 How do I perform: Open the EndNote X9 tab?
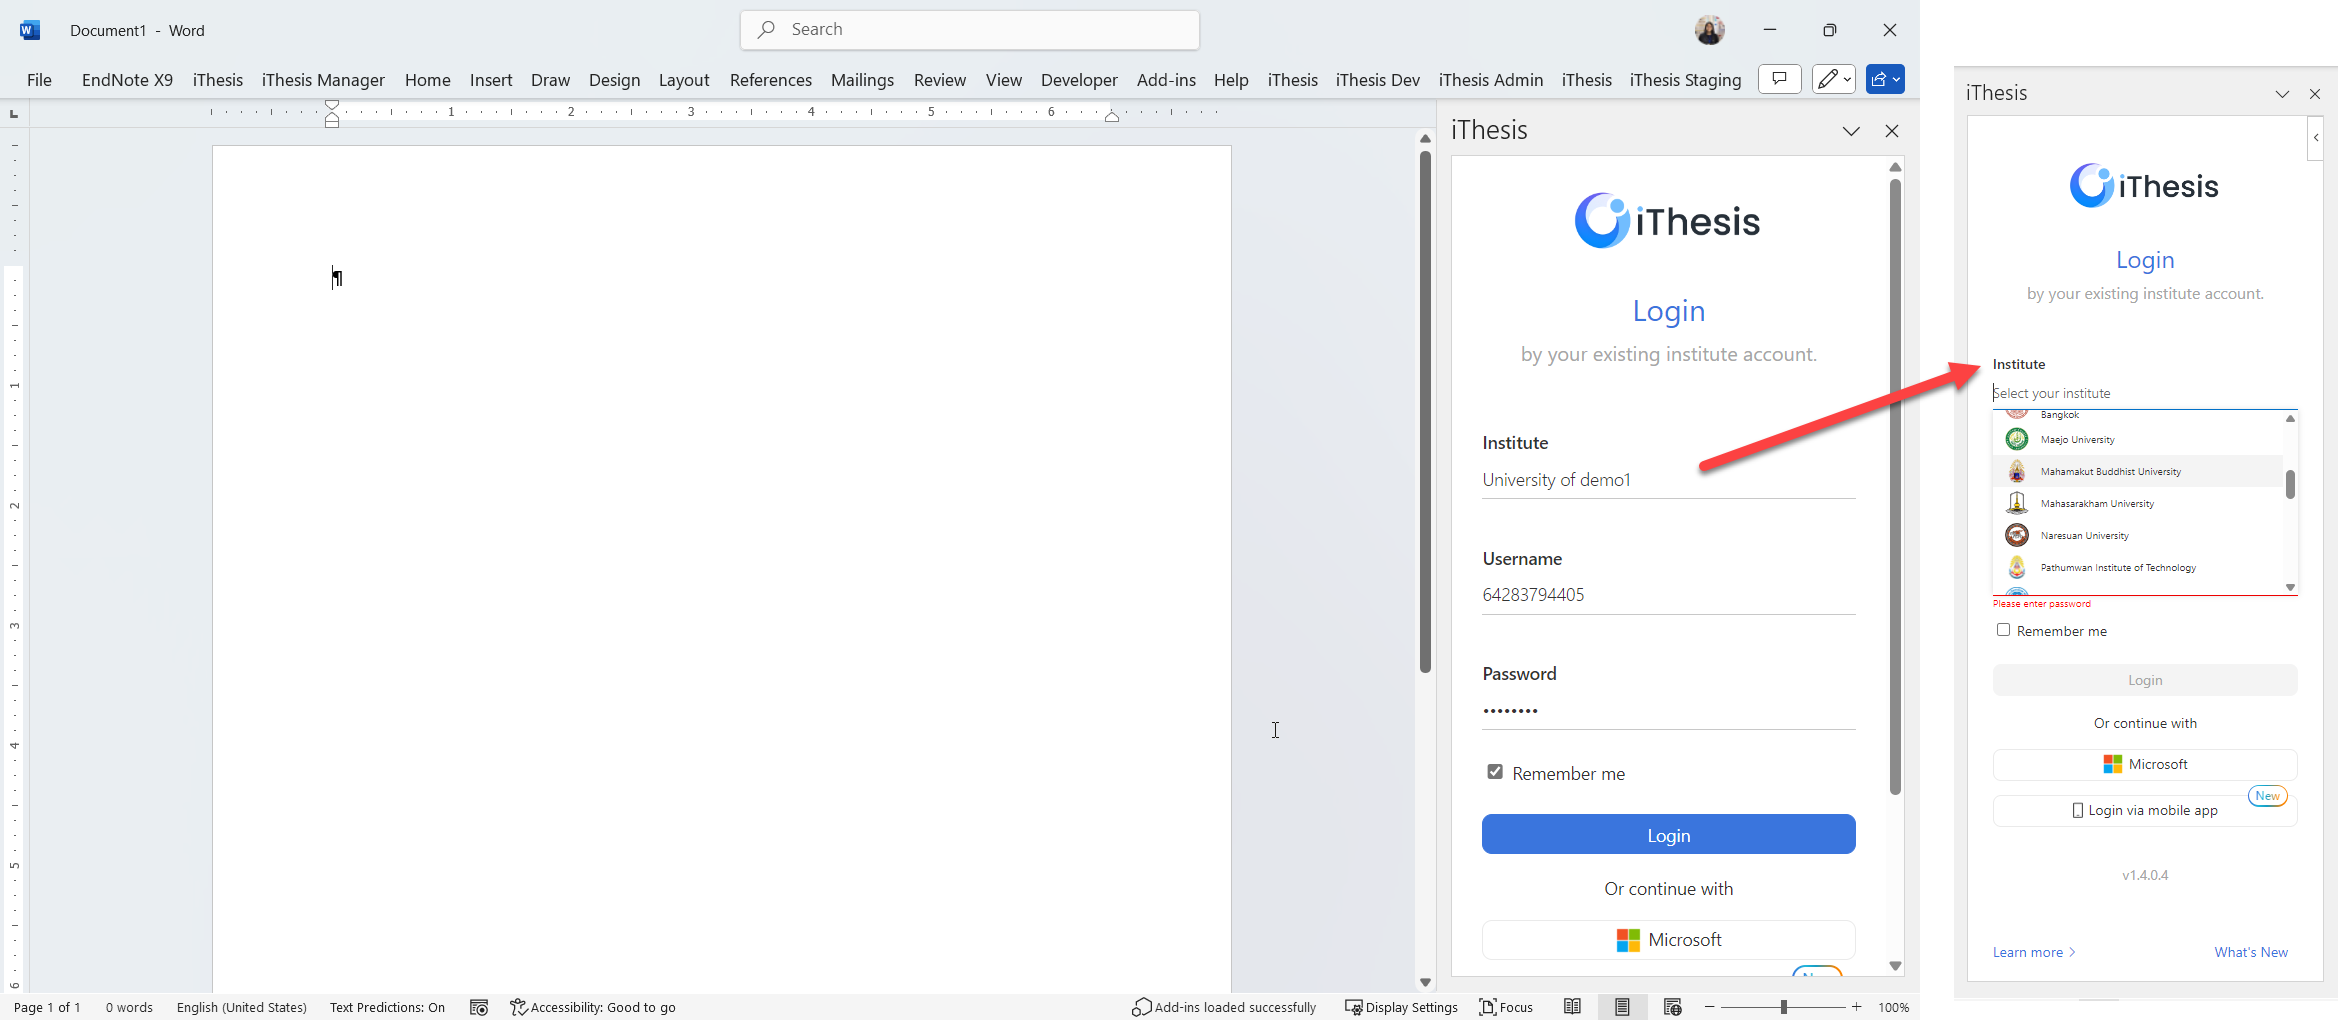(127, 80)
